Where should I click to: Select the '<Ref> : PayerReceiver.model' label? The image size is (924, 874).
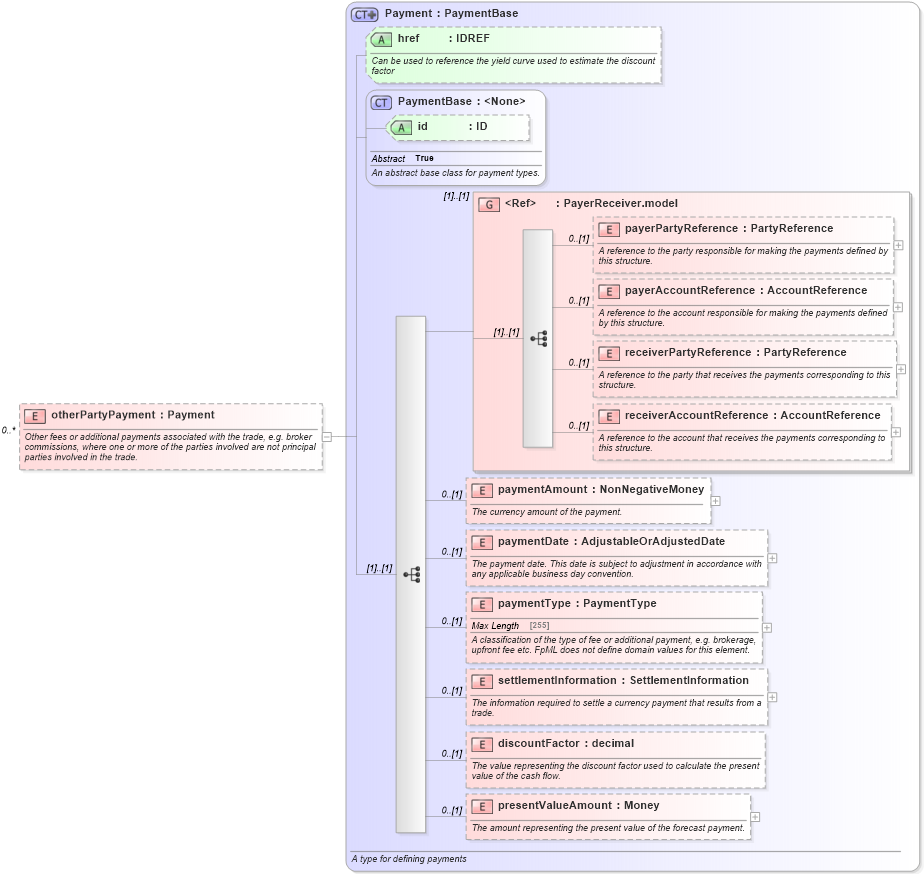click(x=591, y=203)
